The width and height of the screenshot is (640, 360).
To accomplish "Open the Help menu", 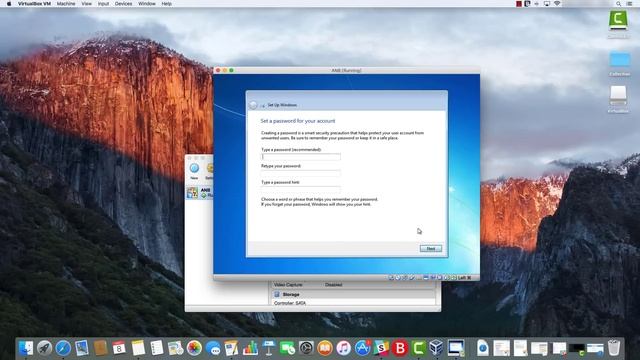I will (167, 4).
